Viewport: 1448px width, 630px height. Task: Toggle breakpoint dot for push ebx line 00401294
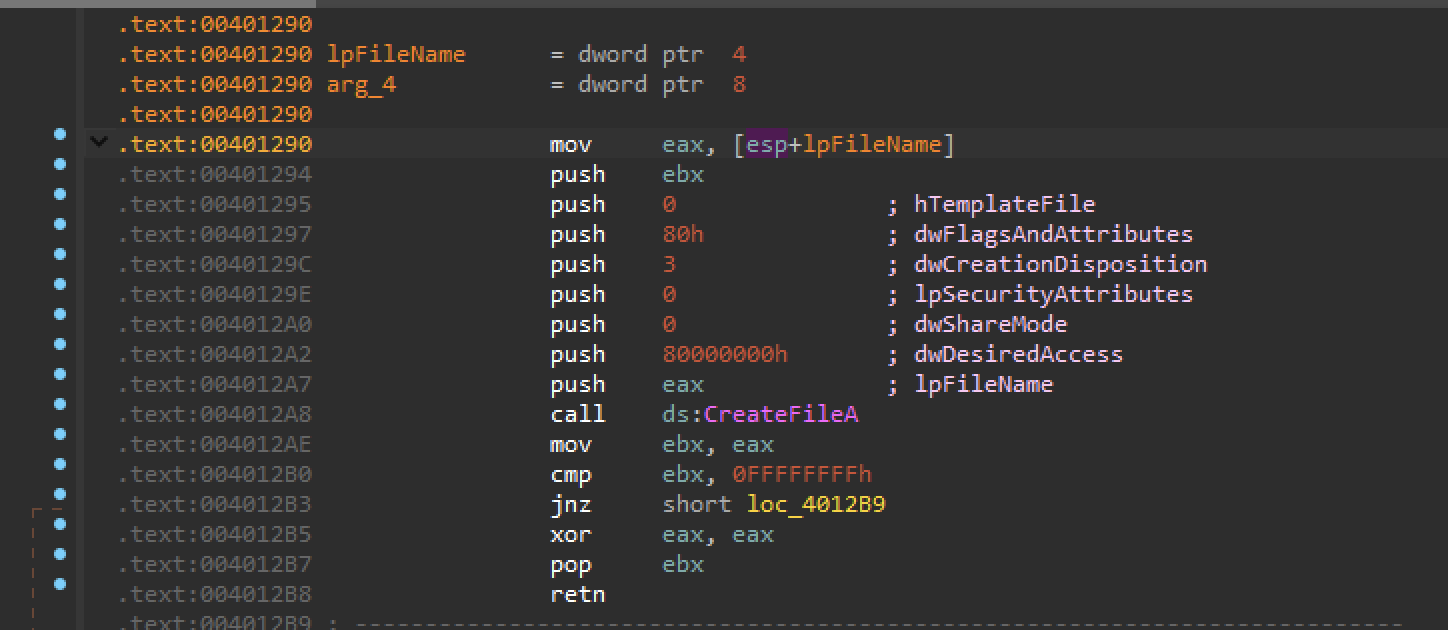(60, 164)
